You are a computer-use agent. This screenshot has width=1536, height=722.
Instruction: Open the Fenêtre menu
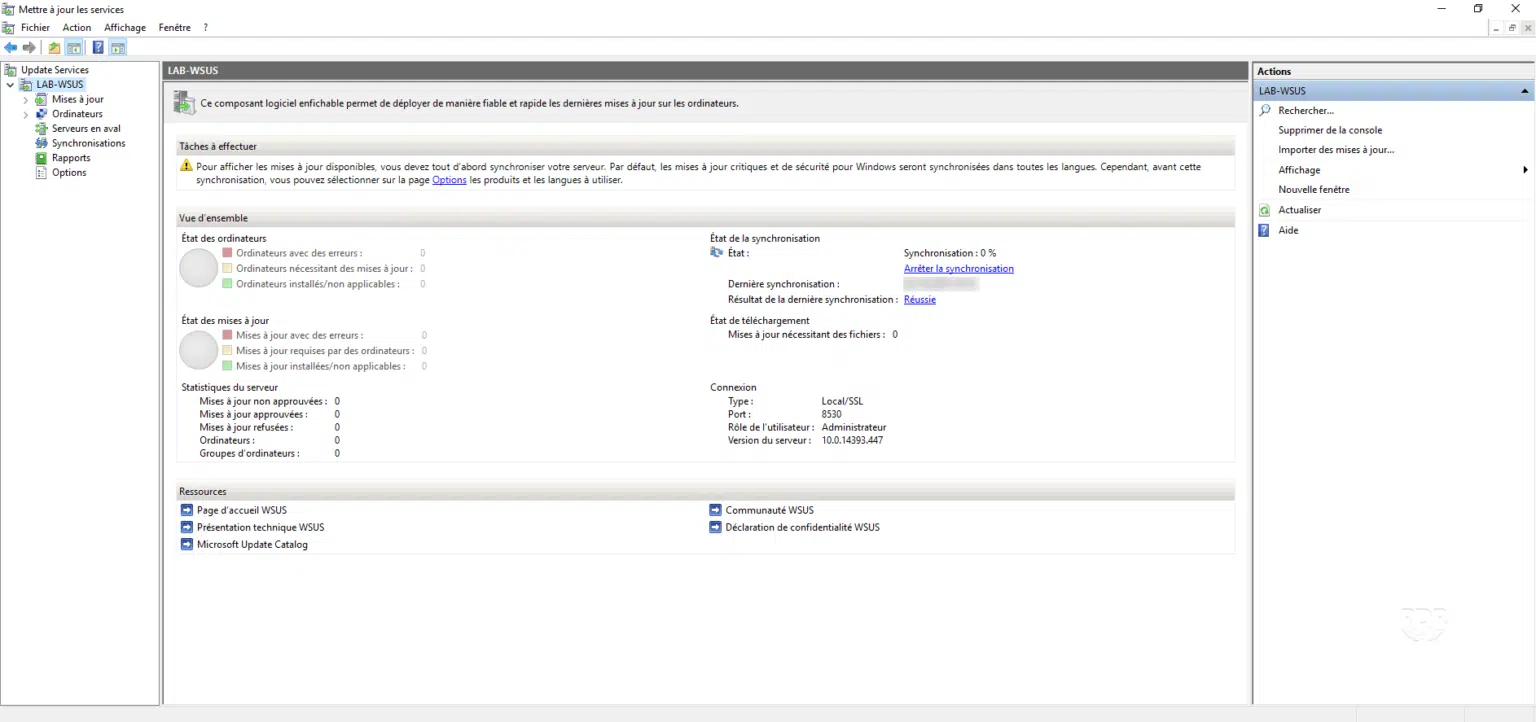tap(175, 28)
